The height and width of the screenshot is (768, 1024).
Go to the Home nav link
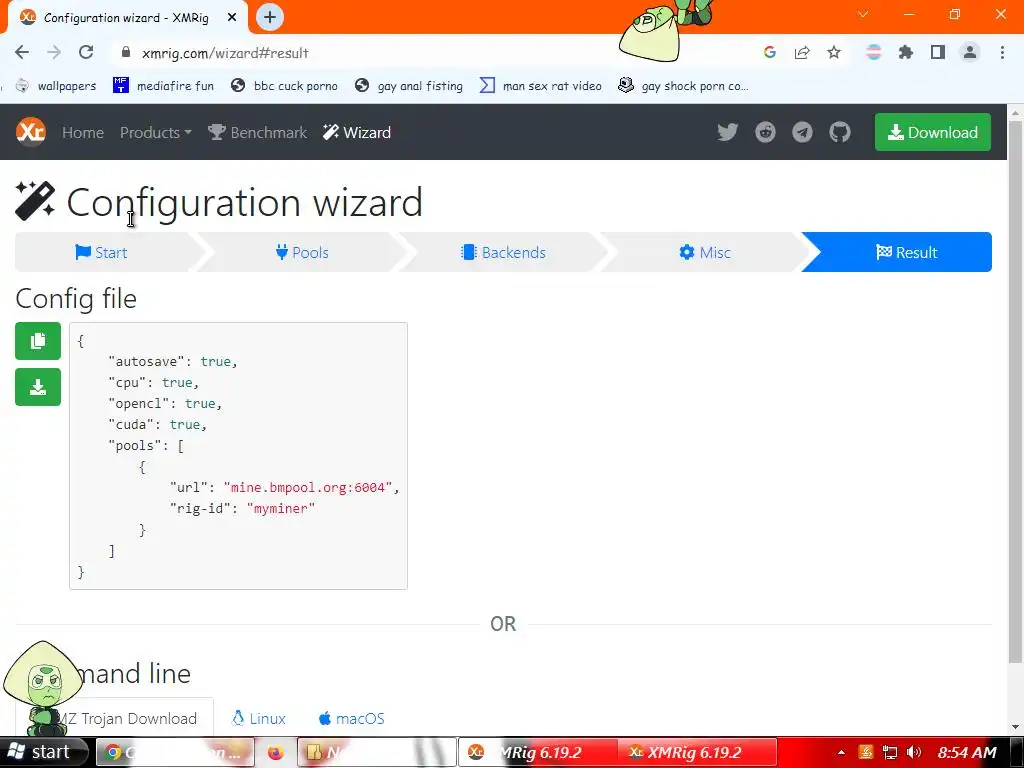pos(83,133)
